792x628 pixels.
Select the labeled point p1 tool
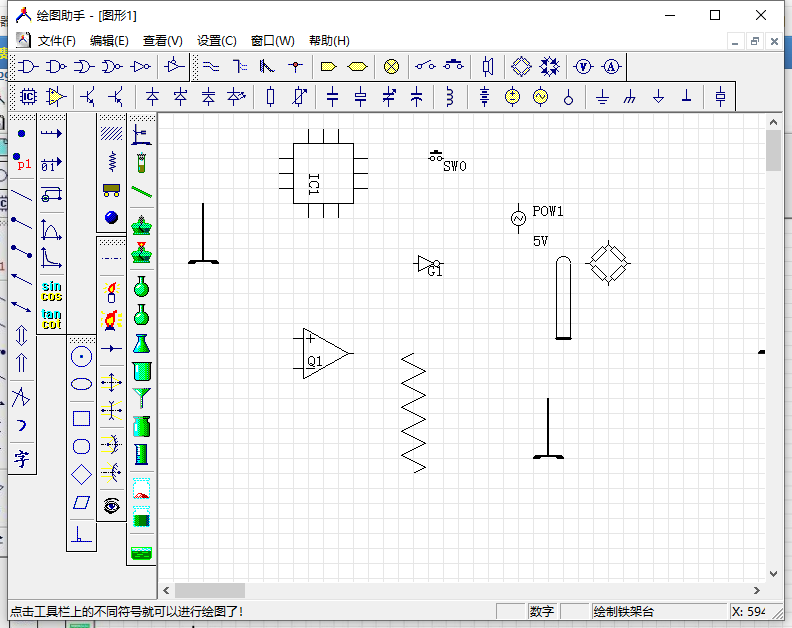pos(22,162)
